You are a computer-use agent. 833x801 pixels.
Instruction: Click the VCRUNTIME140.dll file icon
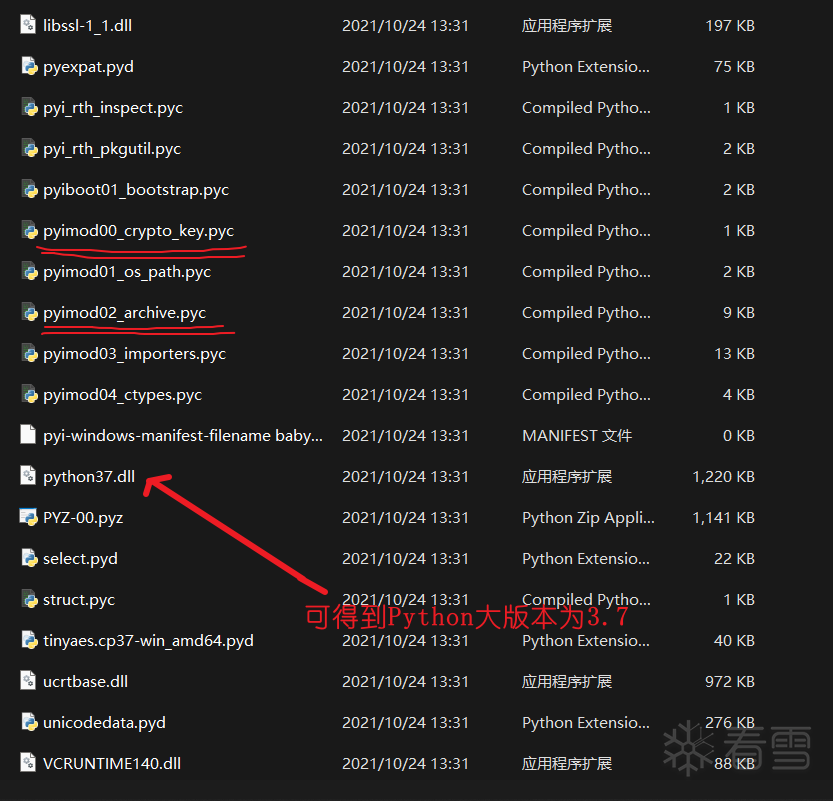28,763
